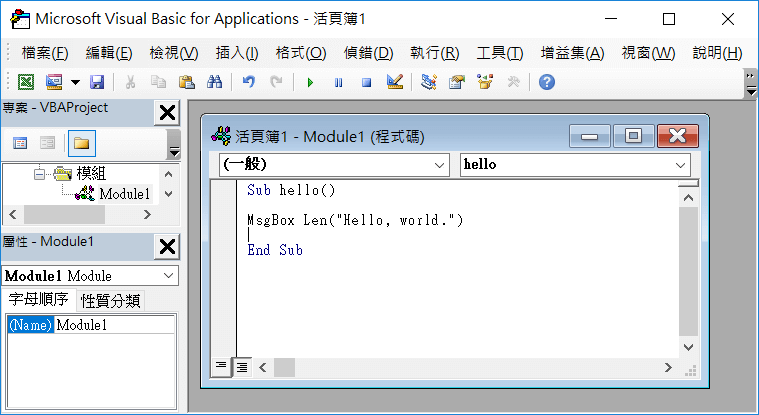Toggle Folders view in project panel
Screen dimensions: 759x415
(81, 143)
